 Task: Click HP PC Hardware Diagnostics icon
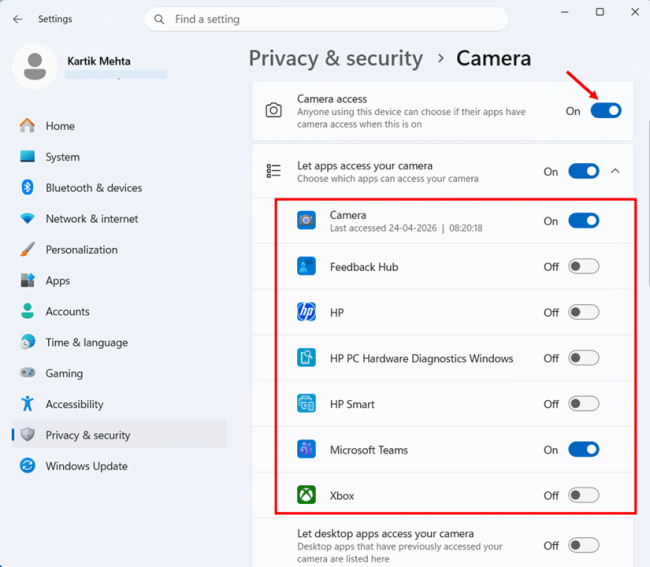click(306, 358)
